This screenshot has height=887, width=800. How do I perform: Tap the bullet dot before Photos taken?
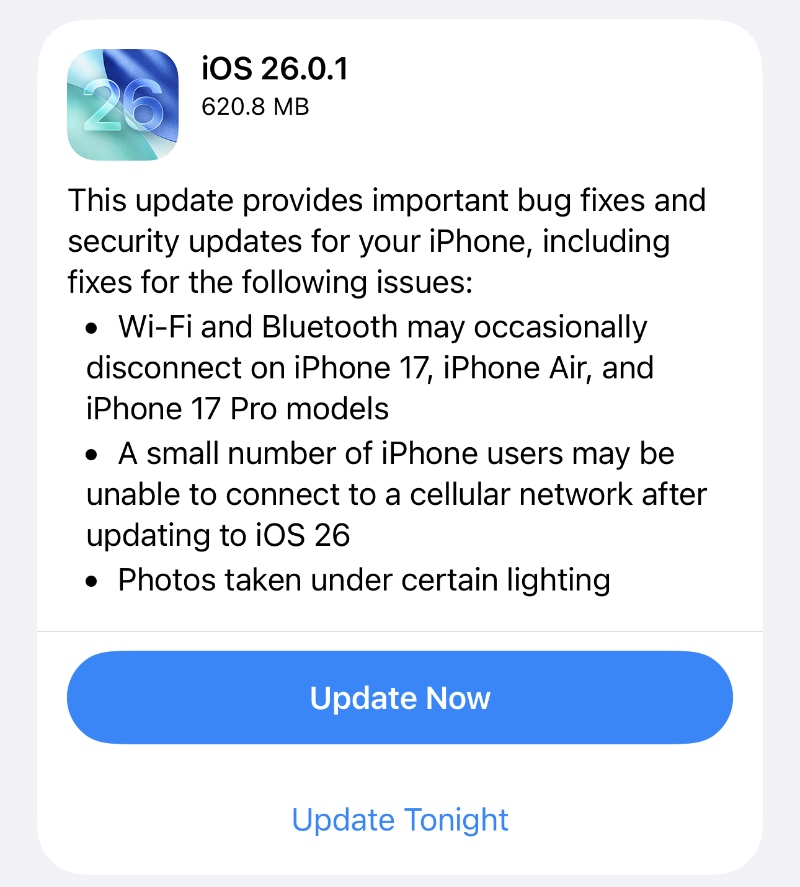[x=92, y=582]
